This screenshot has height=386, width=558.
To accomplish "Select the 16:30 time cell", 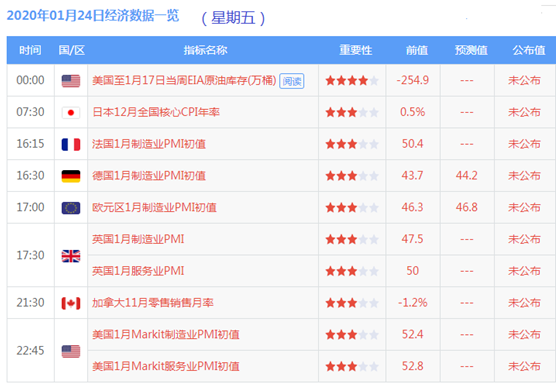I will click(30, 175).
